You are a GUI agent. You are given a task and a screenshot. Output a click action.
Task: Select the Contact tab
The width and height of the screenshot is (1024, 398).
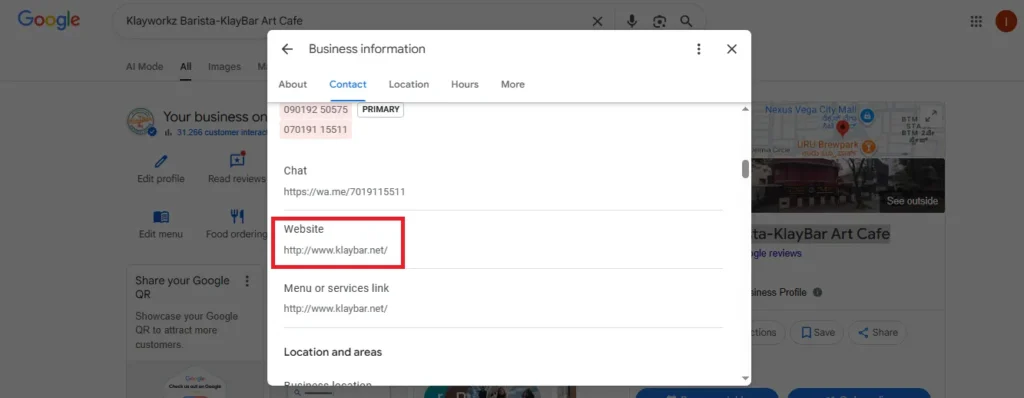point(348,84)
